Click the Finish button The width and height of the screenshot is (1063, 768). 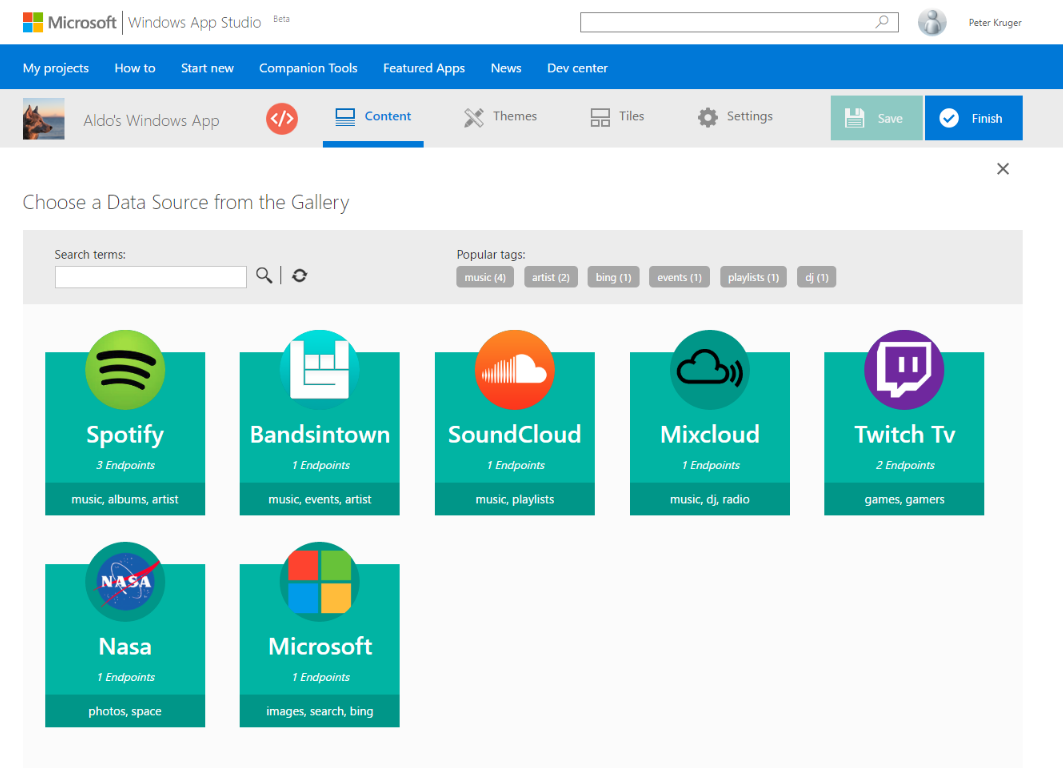pyautogui.click(x=973, y=117)
